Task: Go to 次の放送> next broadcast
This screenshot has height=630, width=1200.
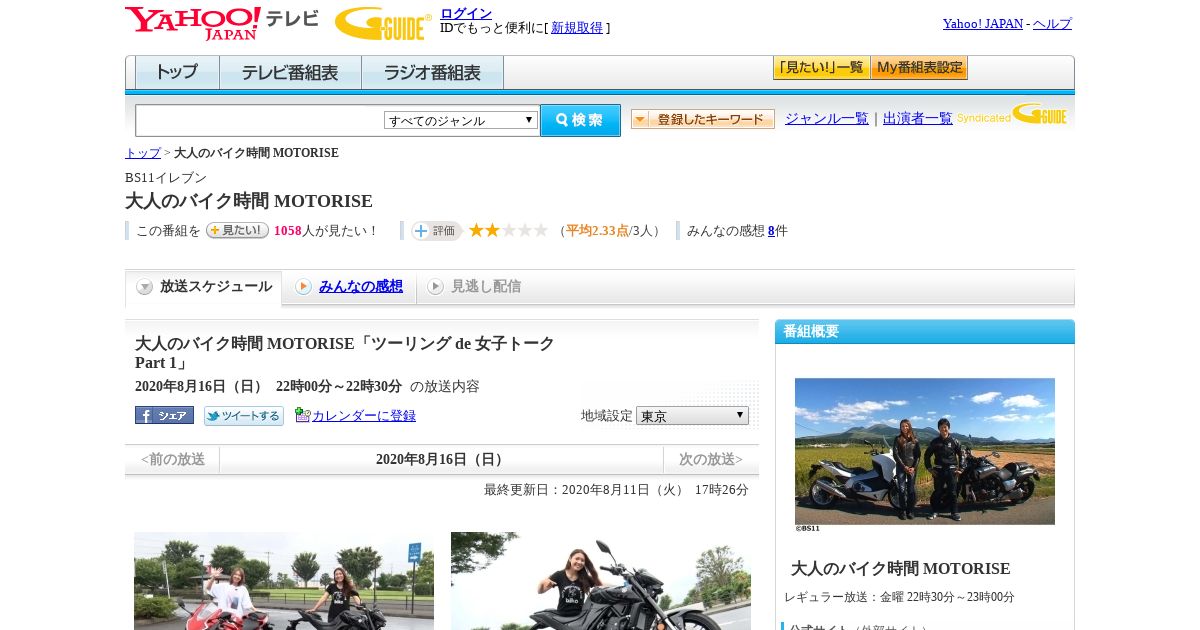Action: (x=711, y=460)
